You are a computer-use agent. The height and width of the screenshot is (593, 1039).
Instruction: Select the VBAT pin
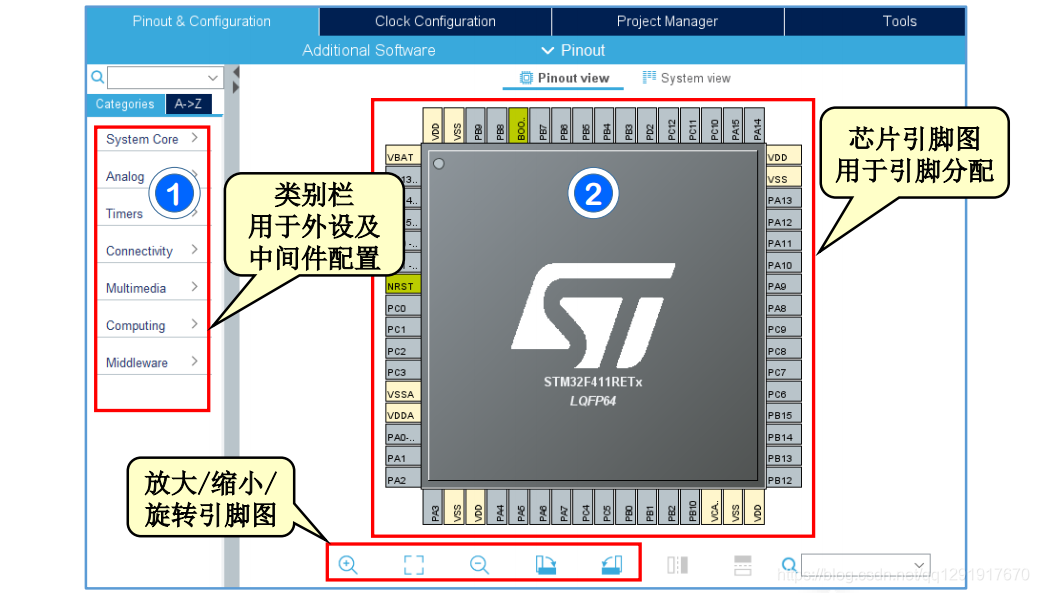(x=403, y=157)
